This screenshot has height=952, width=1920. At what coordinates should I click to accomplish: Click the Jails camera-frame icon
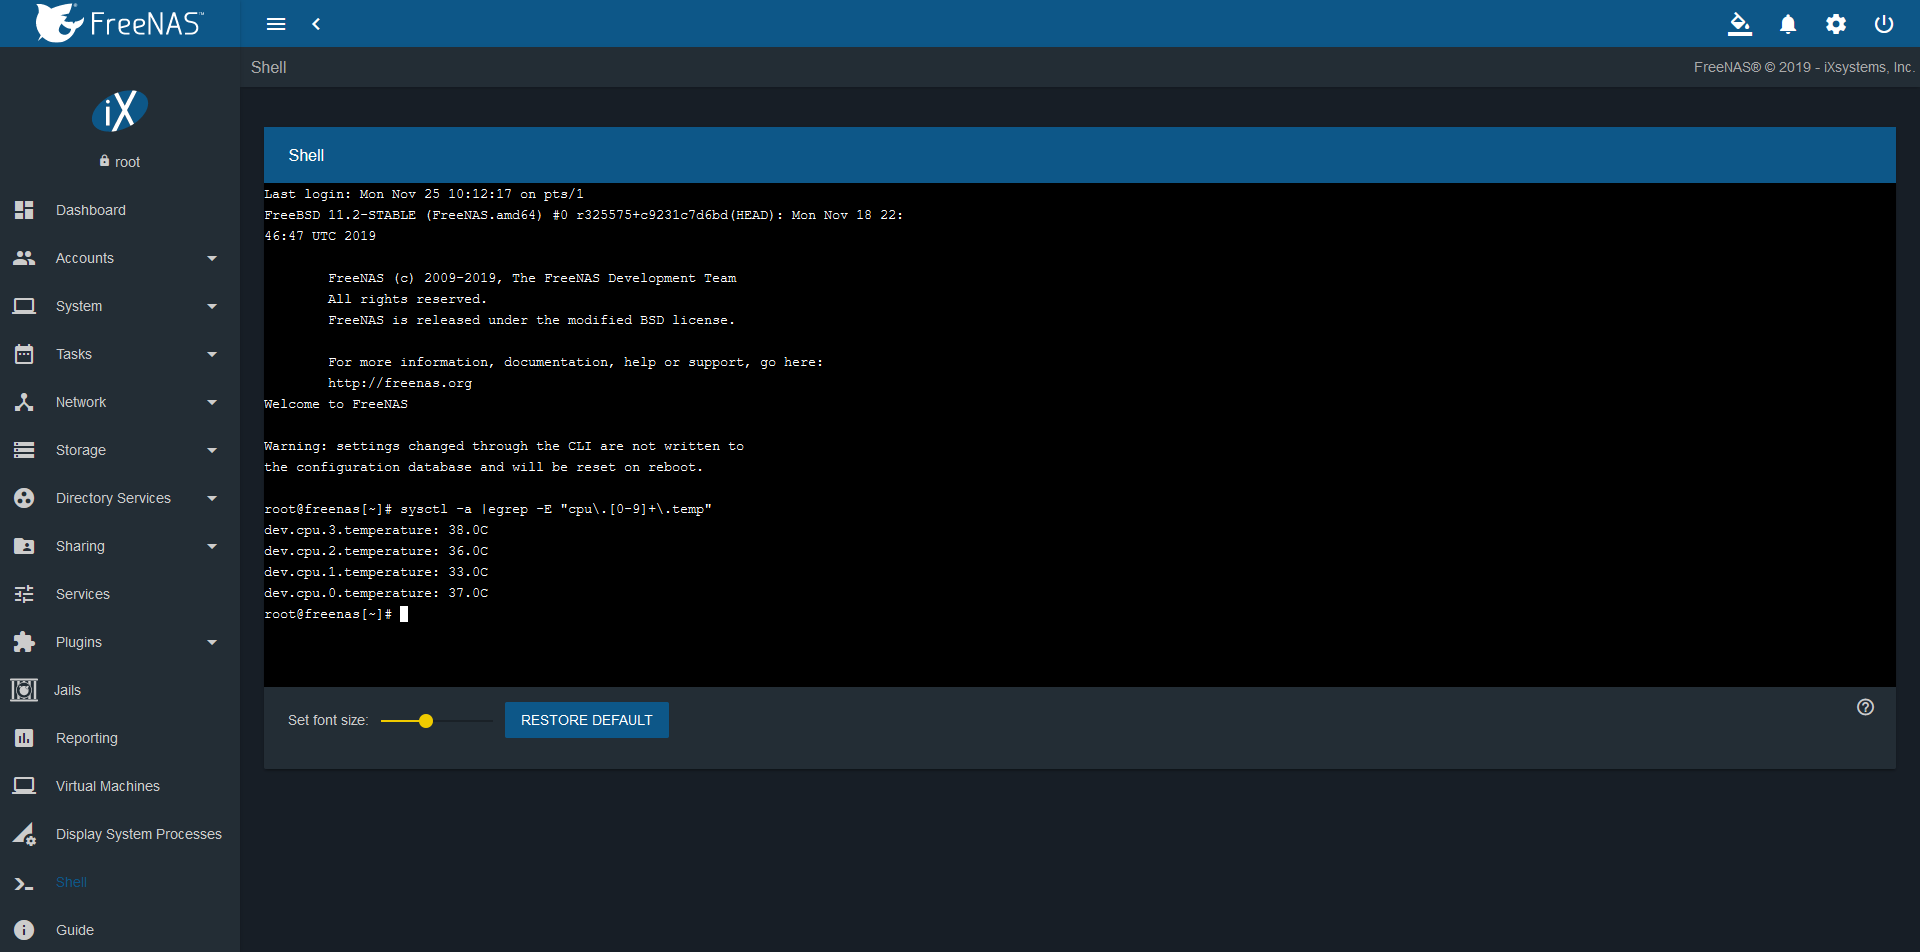click(24, 690)
